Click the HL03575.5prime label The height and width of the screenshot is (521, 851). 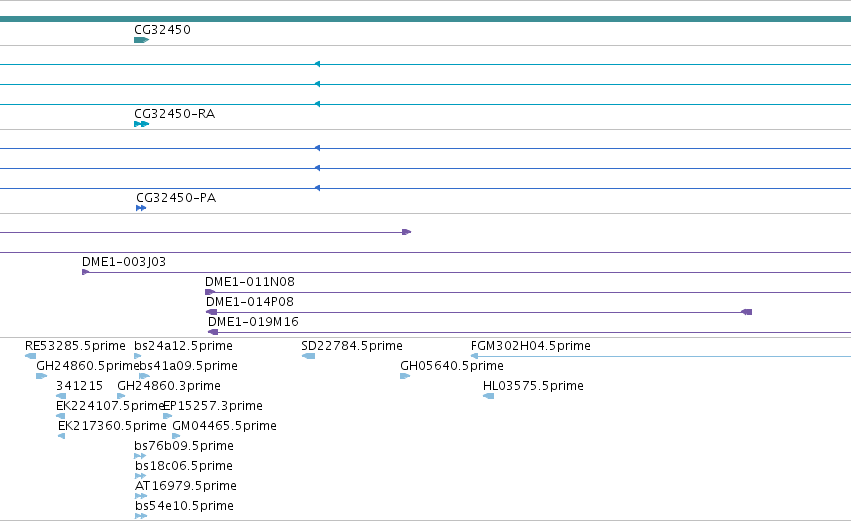pos(534,386)
